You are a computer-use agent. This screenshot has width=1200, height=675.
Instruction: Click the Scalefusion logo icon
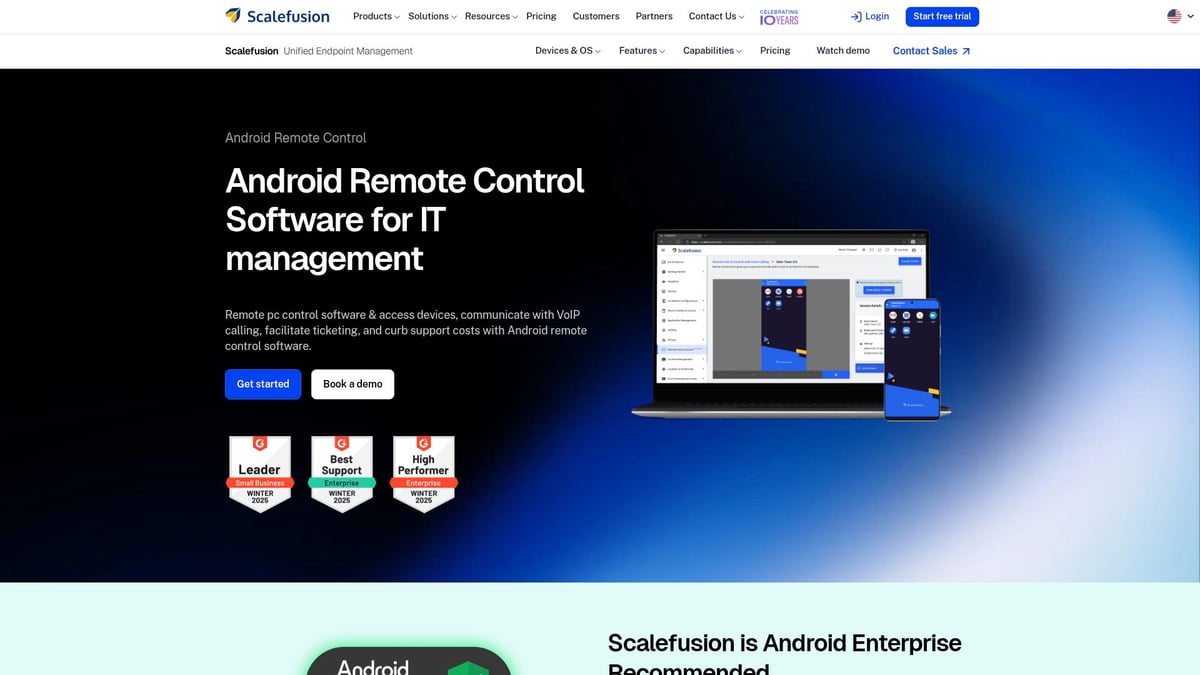click(x=232, y=16)
